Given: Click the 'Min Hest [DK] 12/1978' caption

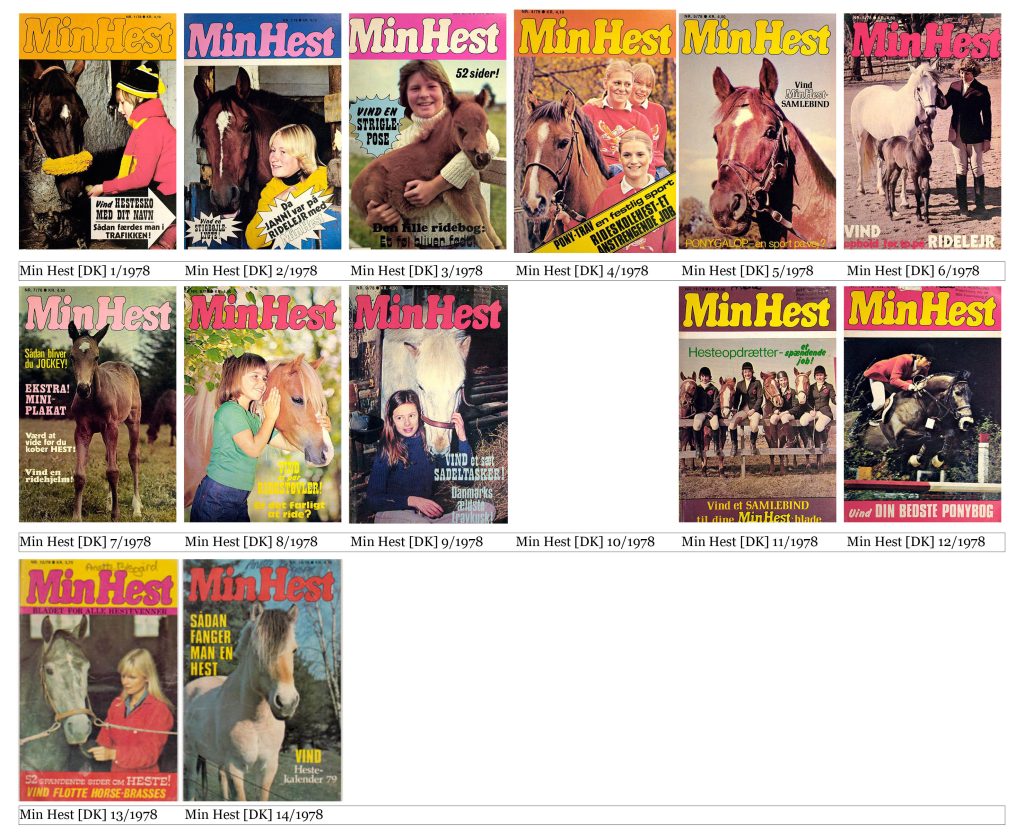Looking at the screenshot, I should (x=916, y=541).
